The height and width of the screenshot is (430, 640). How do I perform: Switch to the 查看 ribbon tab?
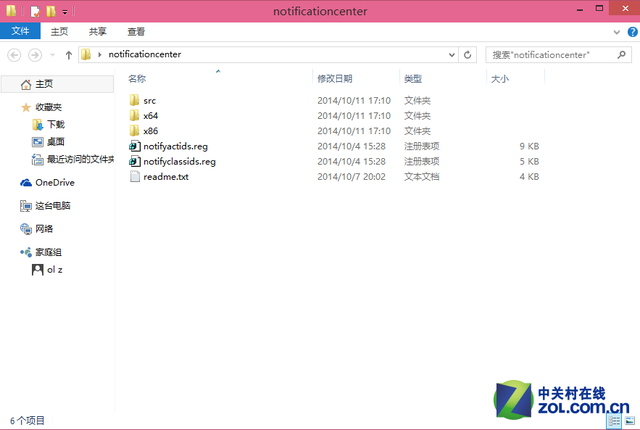tap(136, 31)
